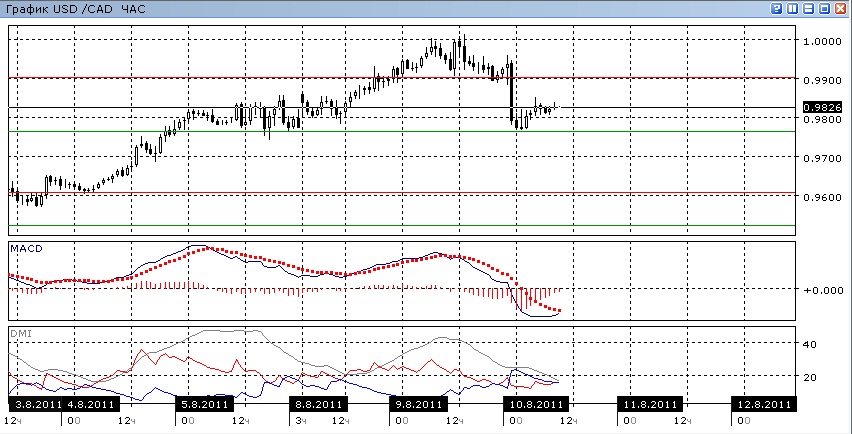Close the USD/CAD chart window
The width and height of the screenshot is (852, 434).
pos(840,9)
